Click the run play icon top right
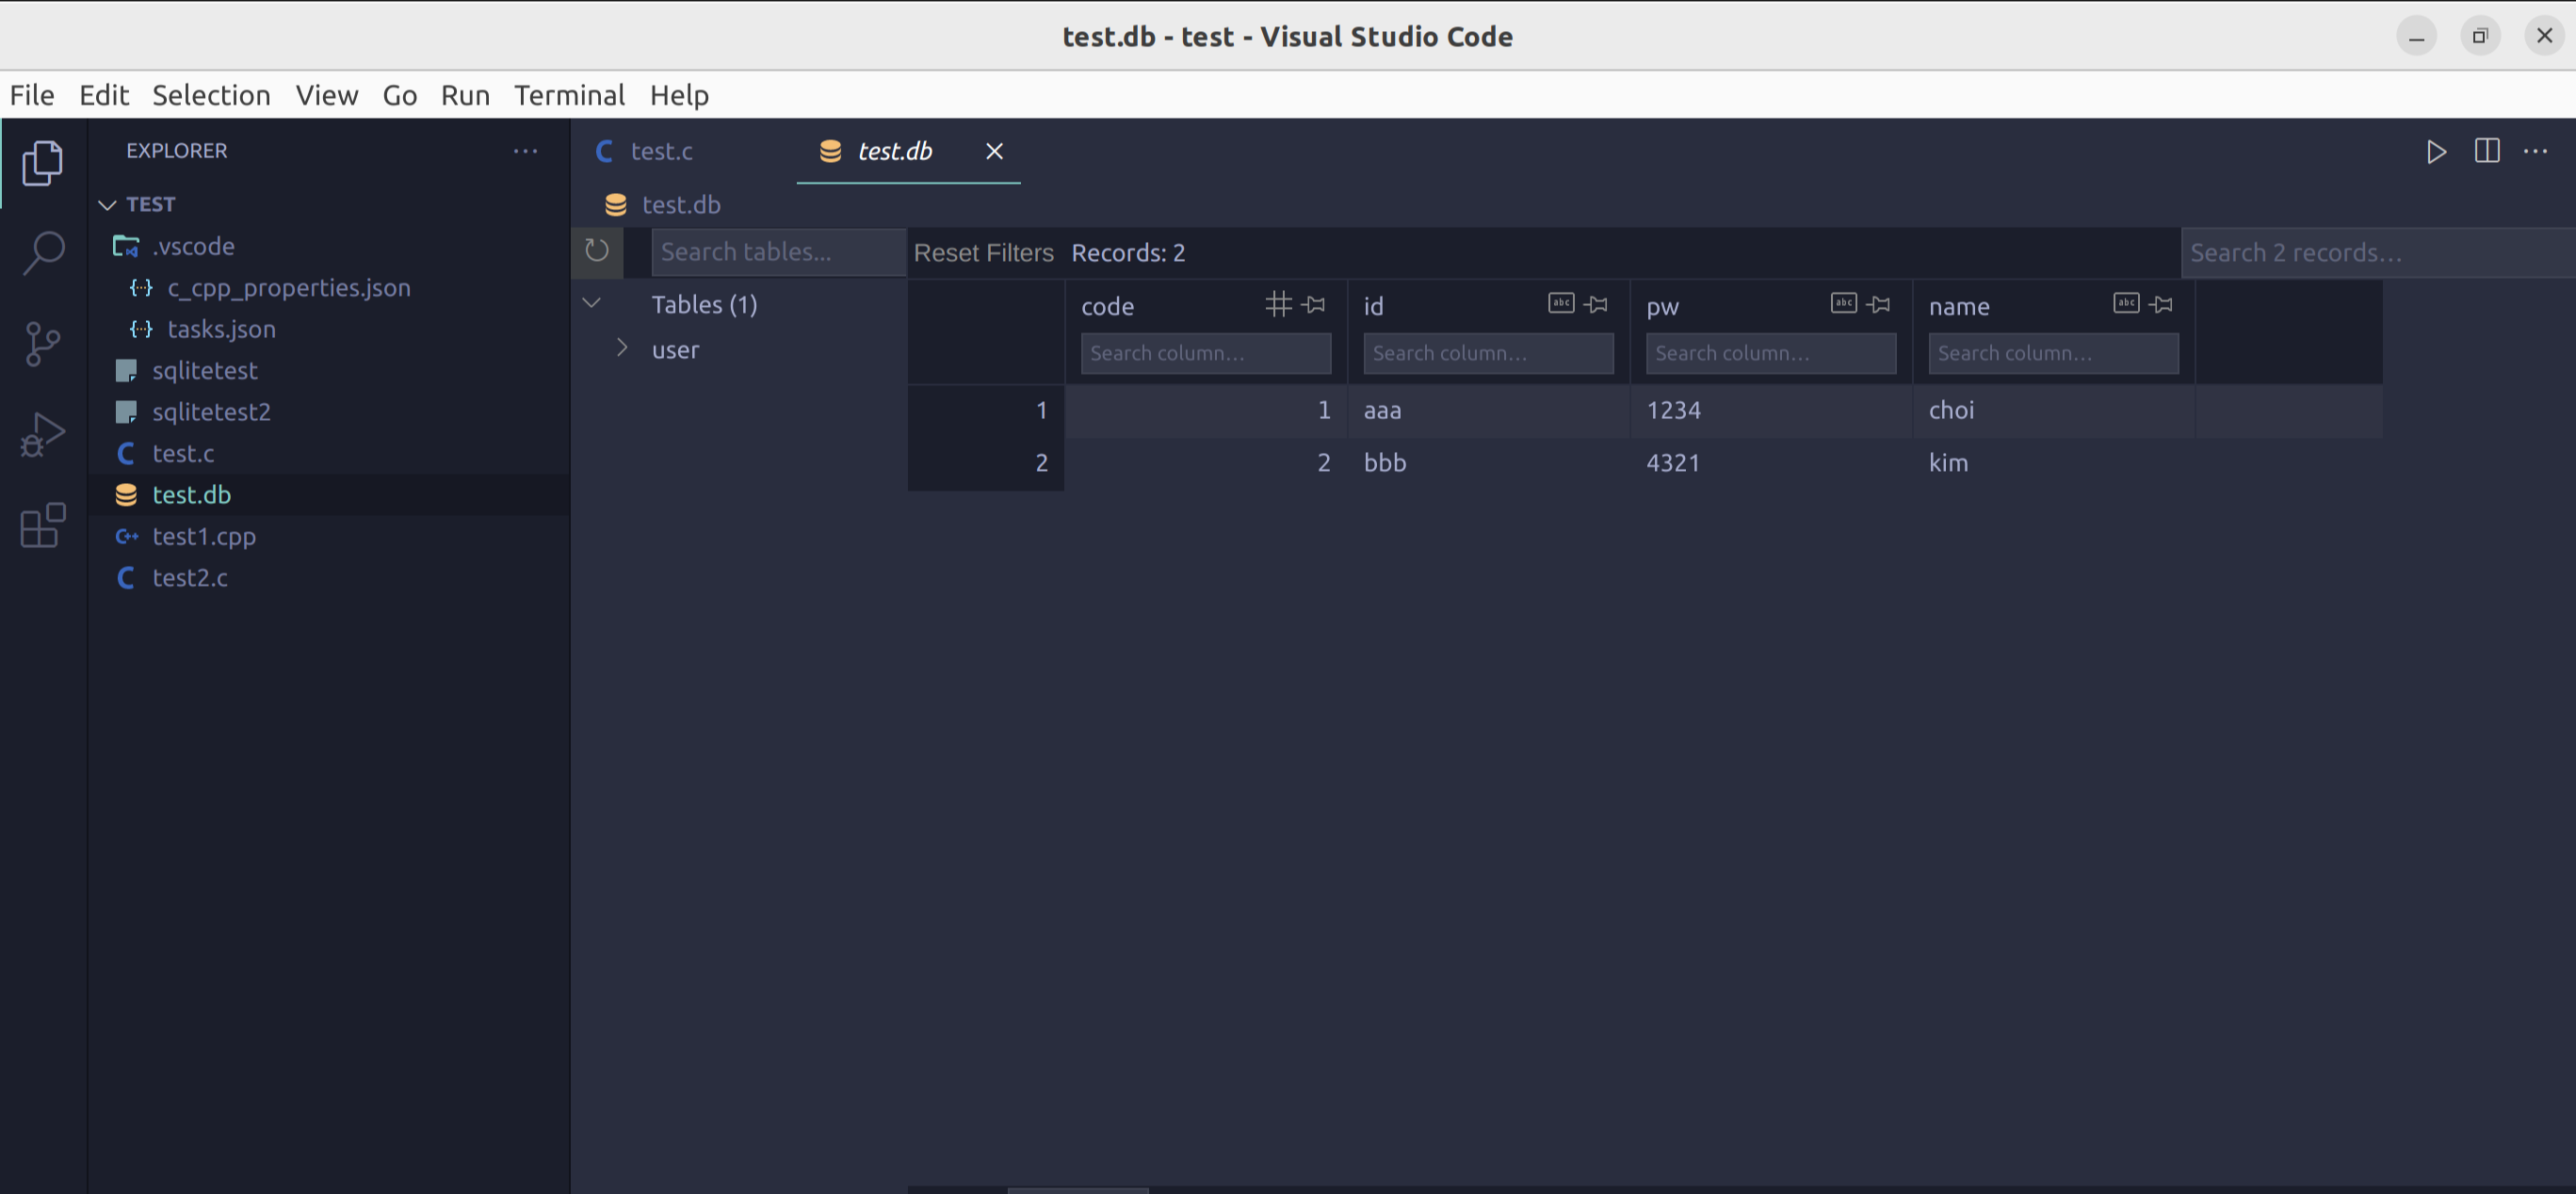Screen dimensions: 2576x1194 coord(2436,151)
